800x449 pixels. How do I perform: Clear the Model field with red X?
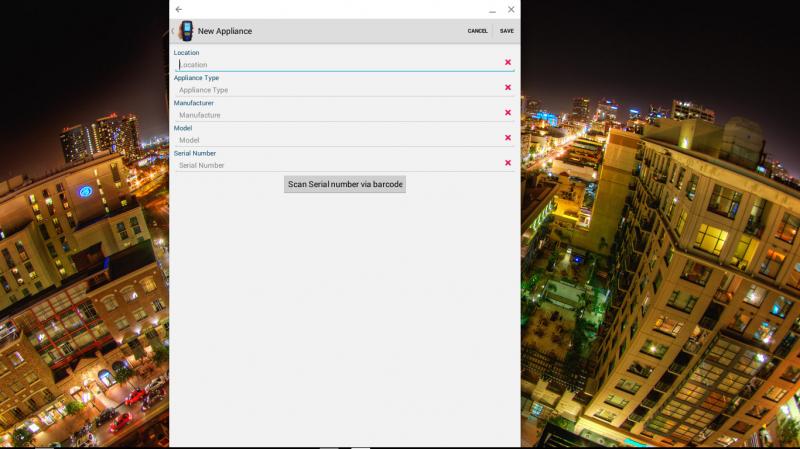click(508, 137)
